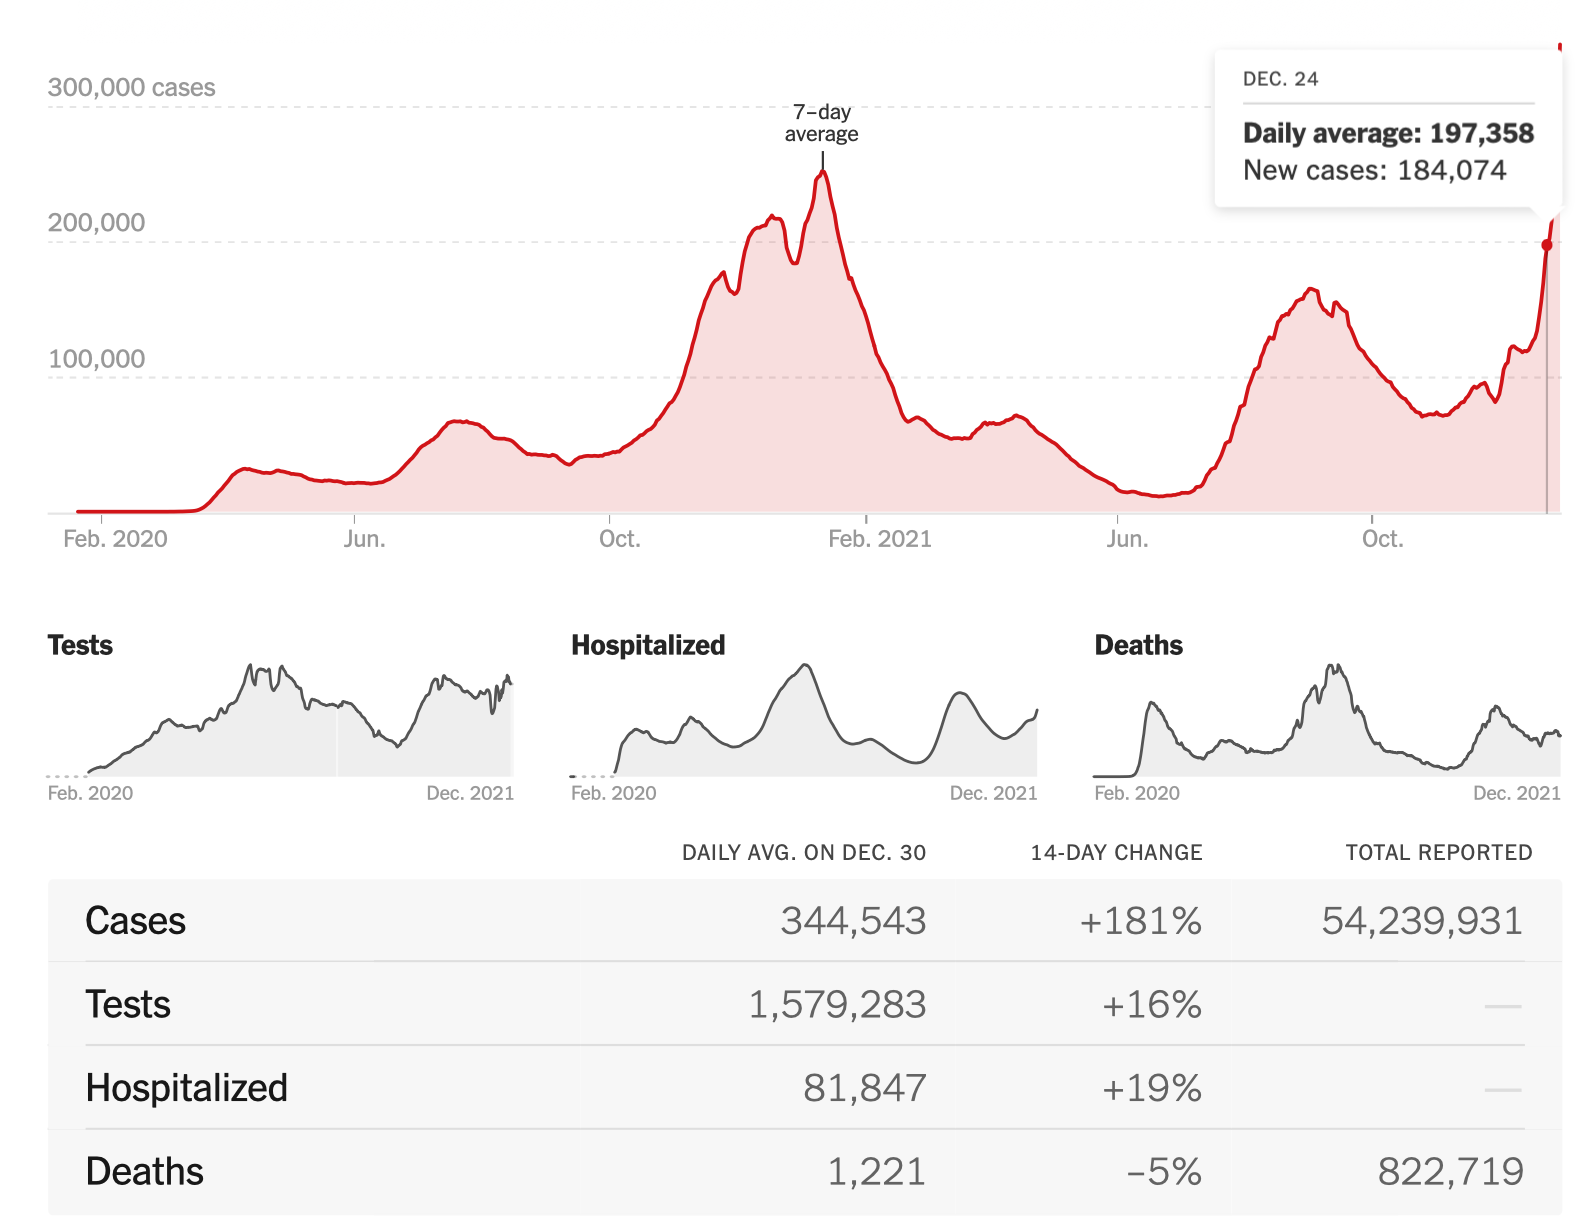Image resolution: width=1588 pixels, height=1224 pixels.
Task: Open the Hospitalized mini chart
Action: point(804,720)
